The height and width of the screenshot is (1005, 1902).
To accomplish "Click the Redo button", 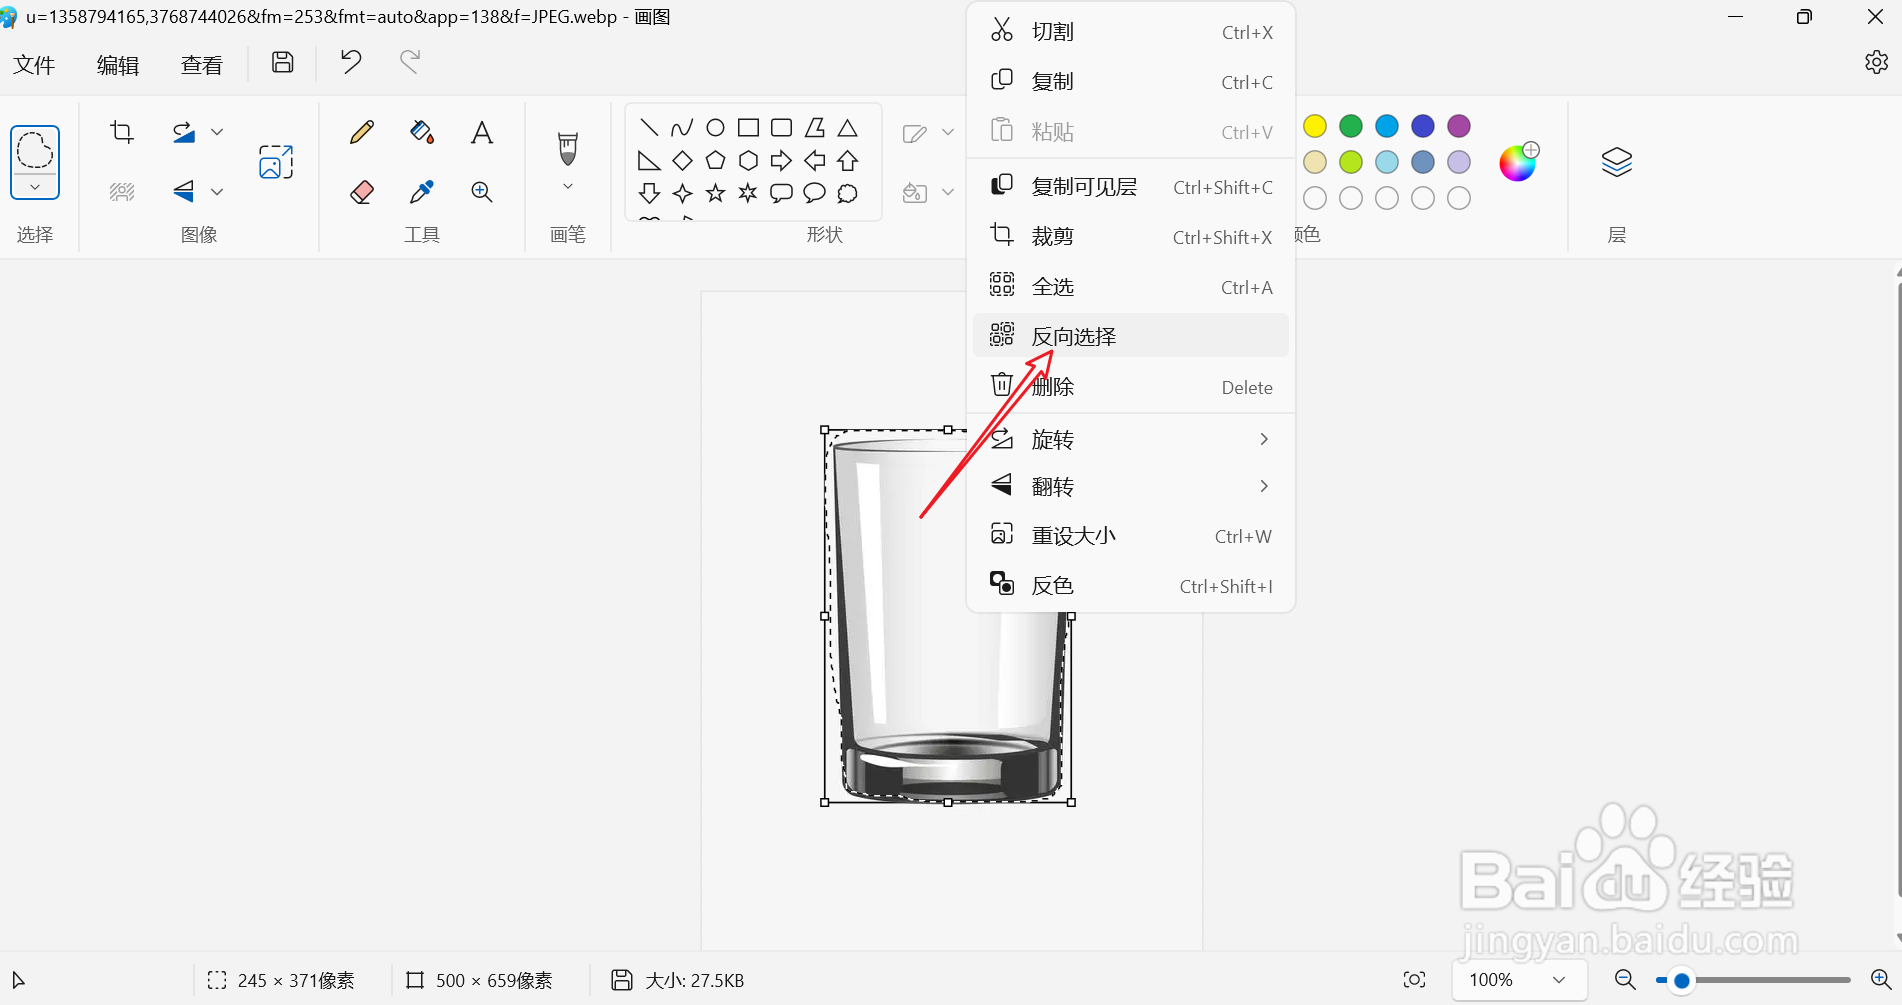I will pyautogui.click(x=410, y=62).
